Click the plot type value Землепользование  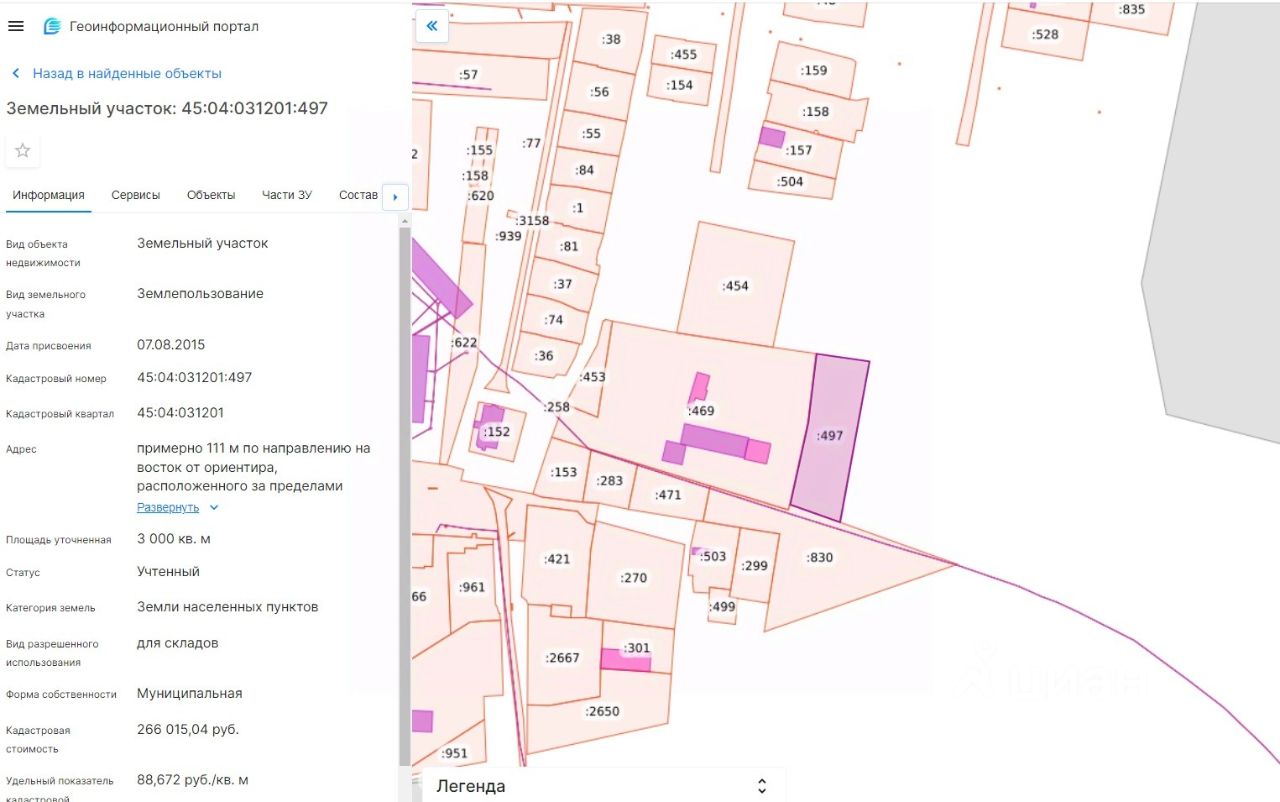pos(200,294)
